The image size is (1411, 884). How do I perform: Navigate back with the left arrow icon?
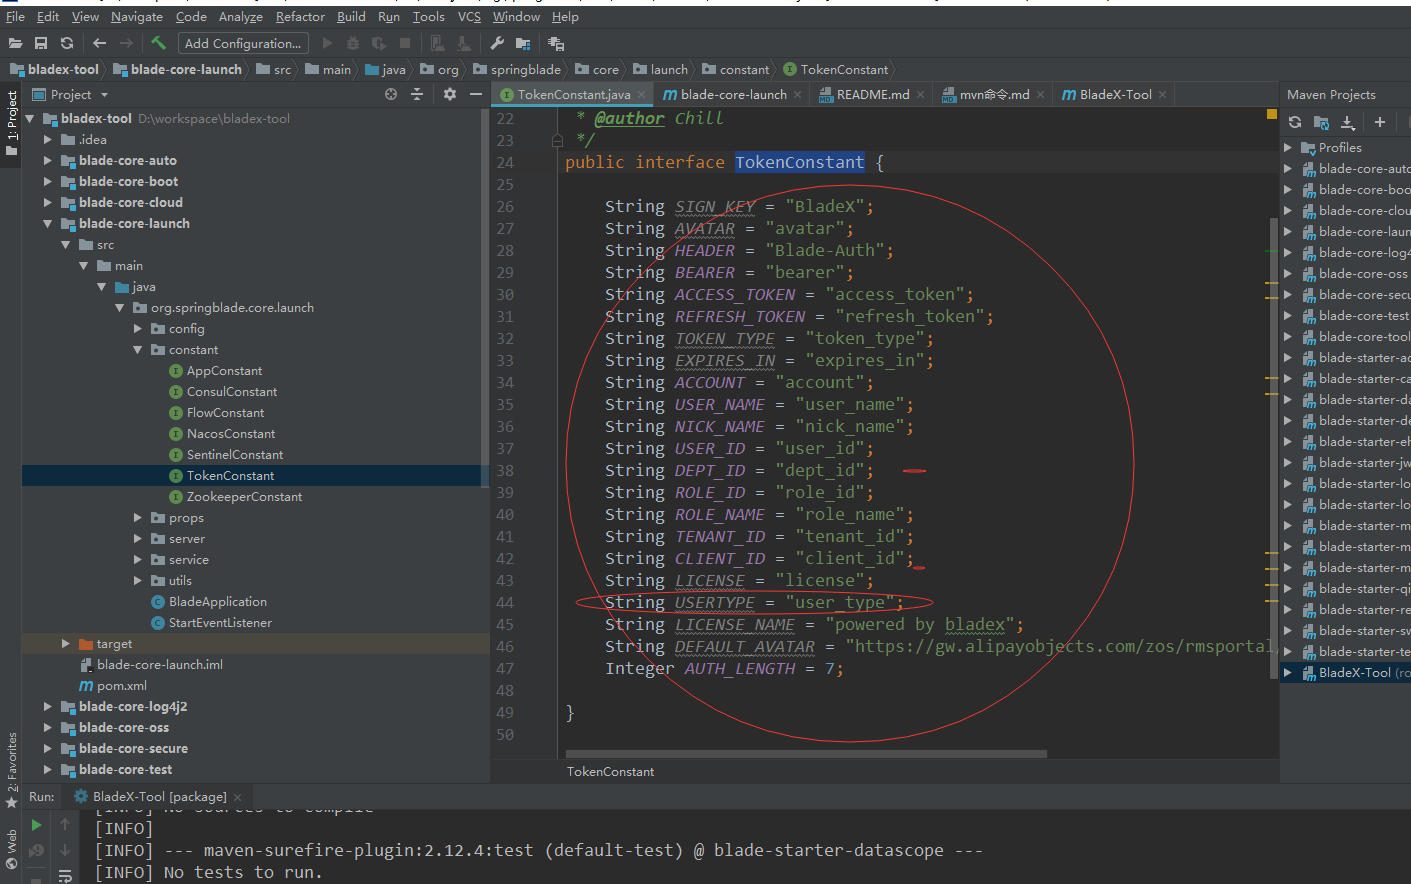click(x=99, y=43)
